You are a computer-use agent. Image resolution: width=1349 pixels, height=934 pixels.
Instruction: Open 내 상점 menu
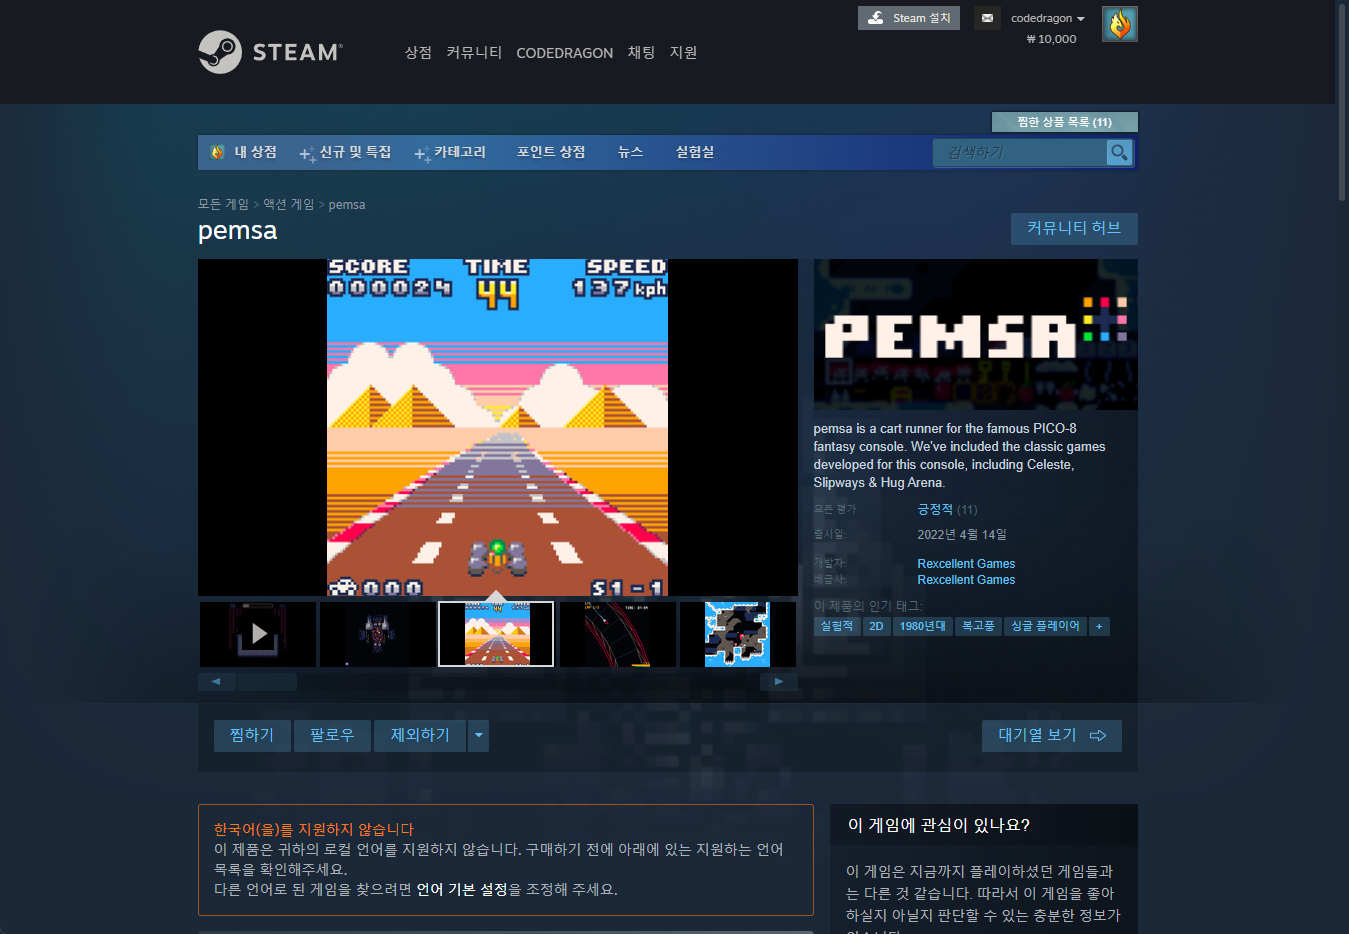coord(245,152)
